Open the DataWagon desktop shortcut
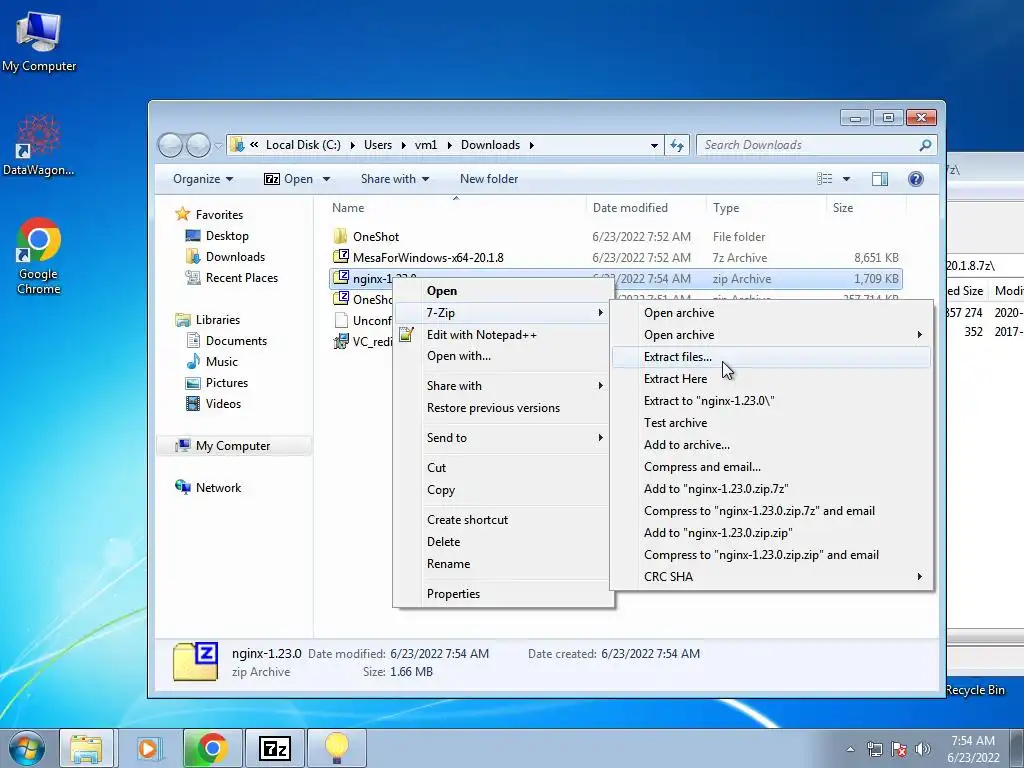The image size is (1024, 768). click(39, 145)
